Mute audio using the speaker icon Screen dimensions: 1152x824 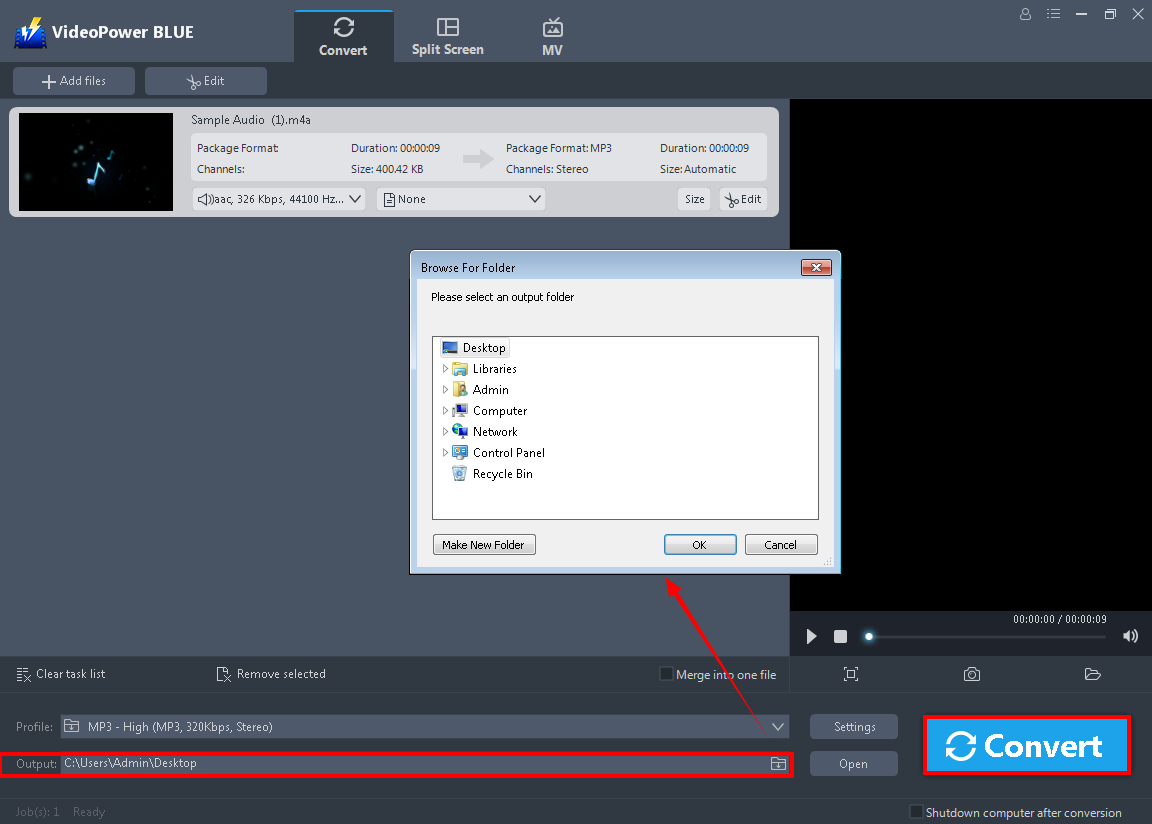pos(1130,636)
